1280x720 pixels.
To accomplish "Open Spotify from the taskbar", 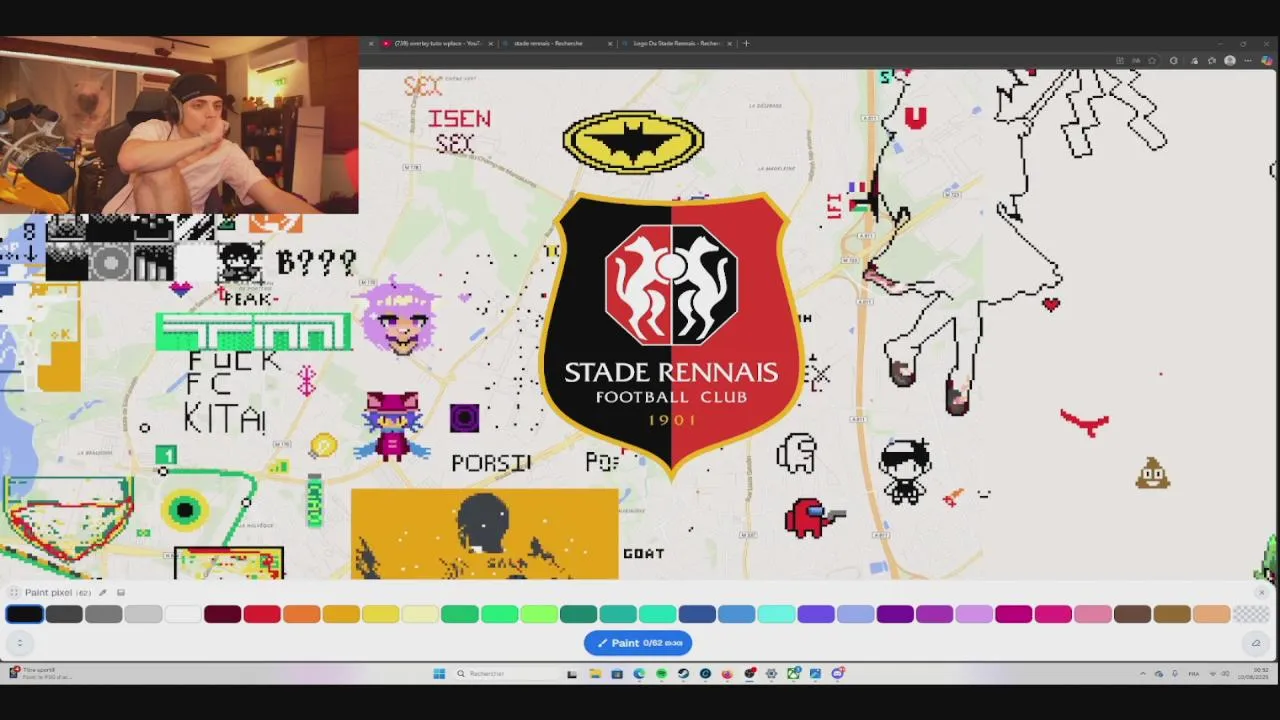I will (661, 674).
